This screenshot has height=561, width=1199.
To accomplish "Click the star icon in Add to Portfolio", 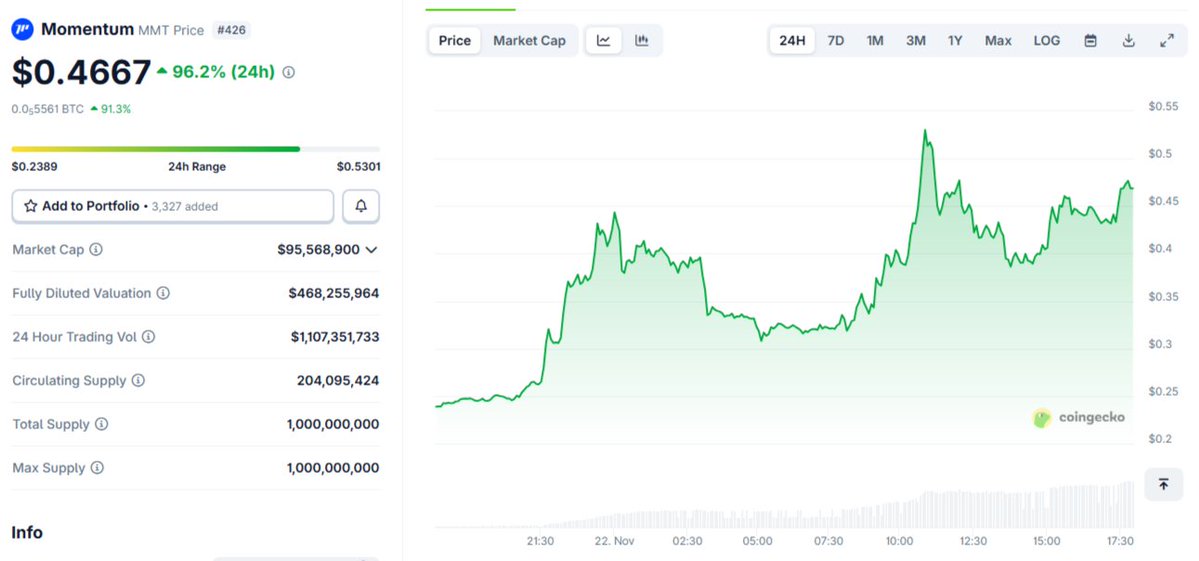I will [x=31, y=206].
